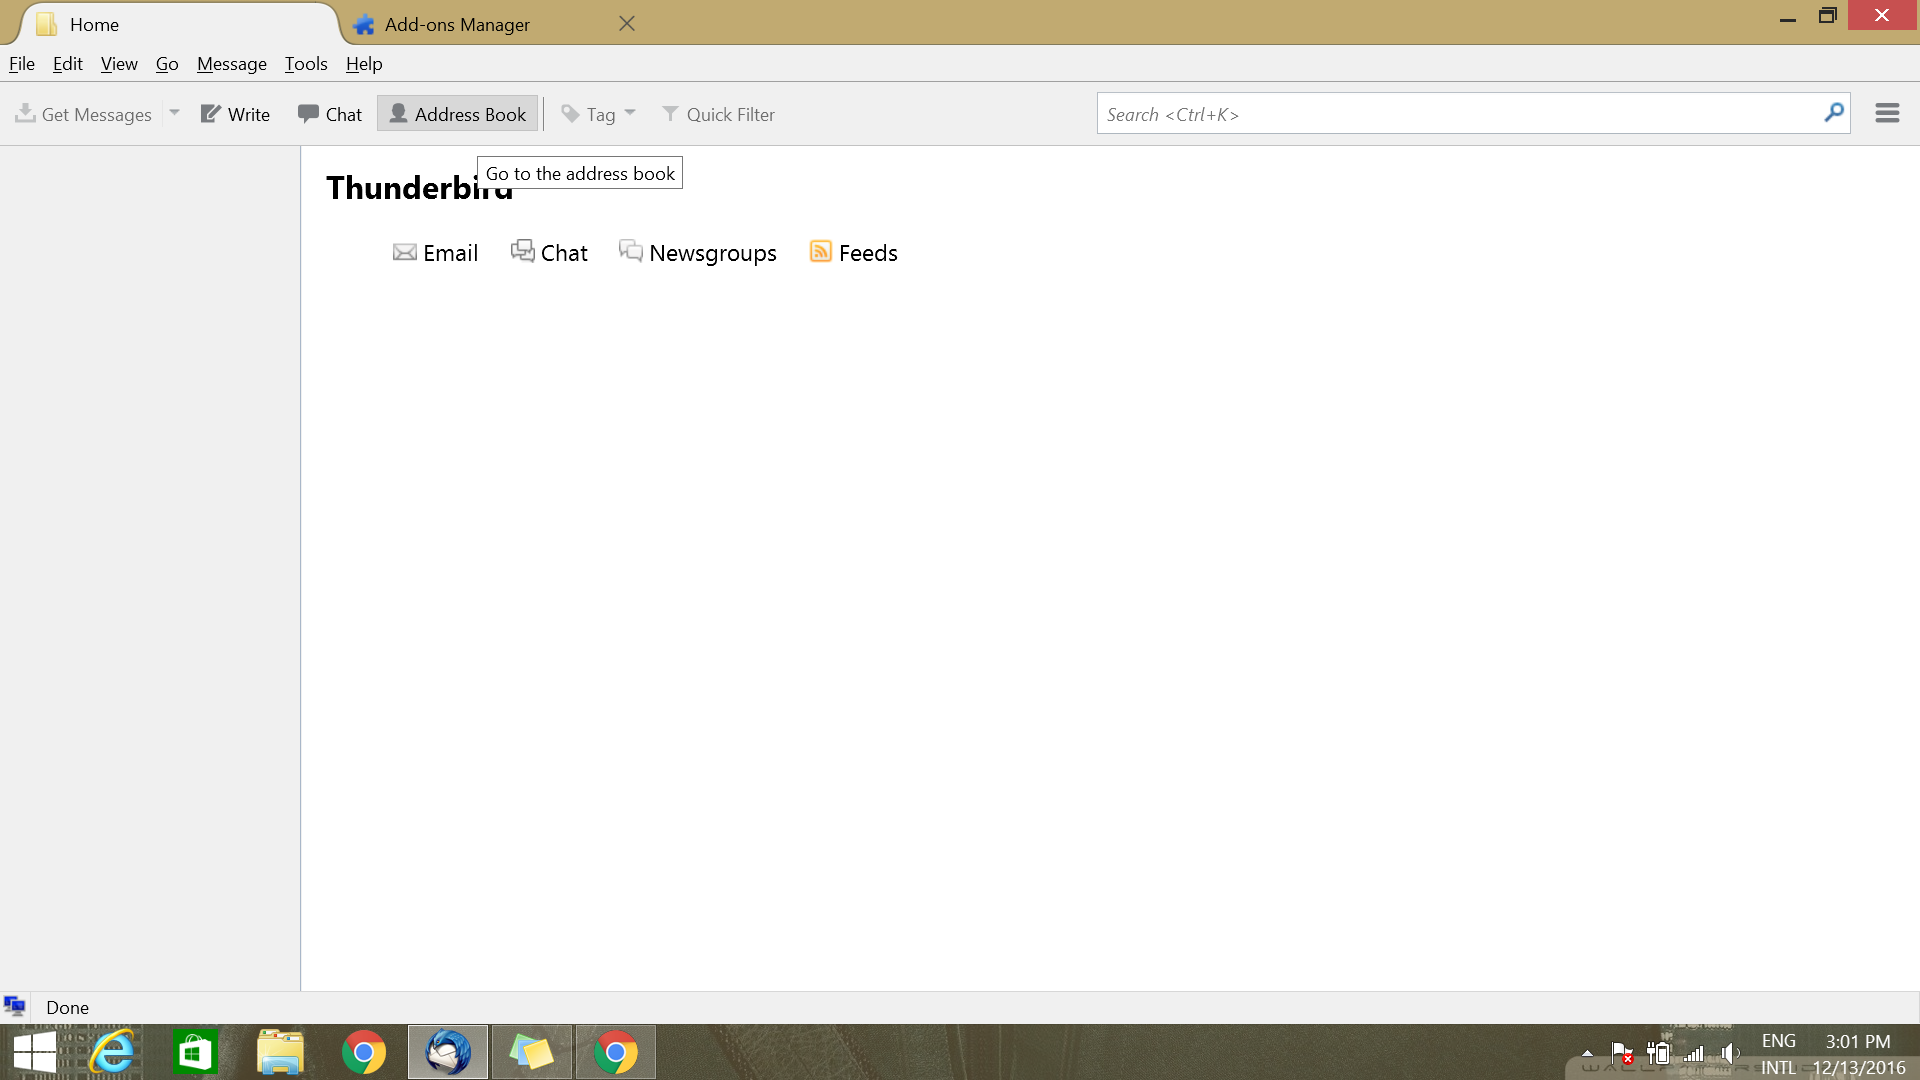The height and width of the screenshot is (1080, 1920).
Task: Click the Feeds account setup link
Action: tap(868, 253)
